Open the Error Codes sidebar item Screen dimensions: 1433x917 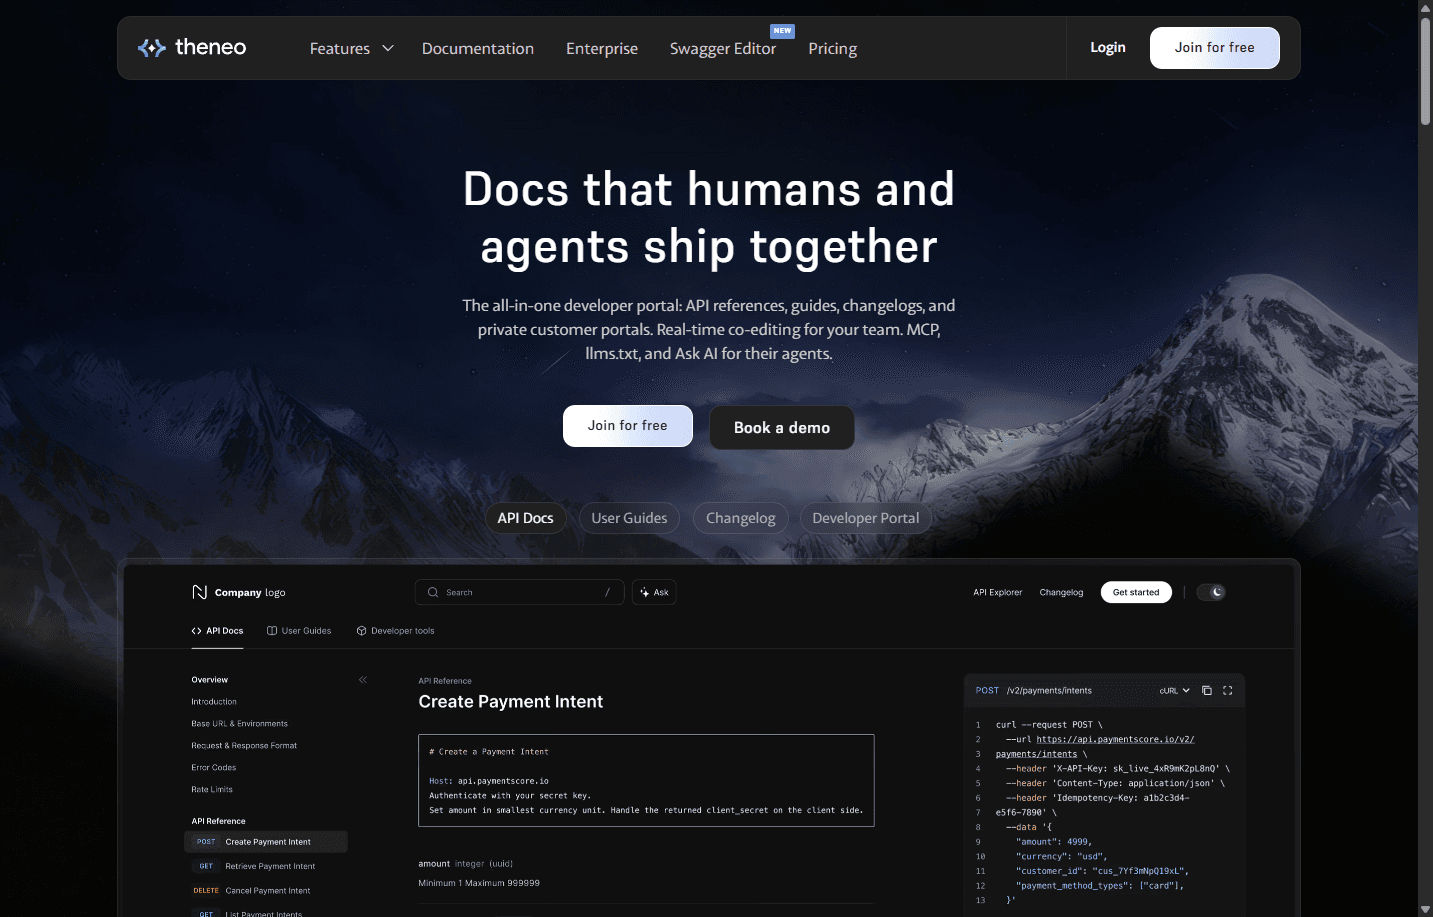click(x=214, y=768)
